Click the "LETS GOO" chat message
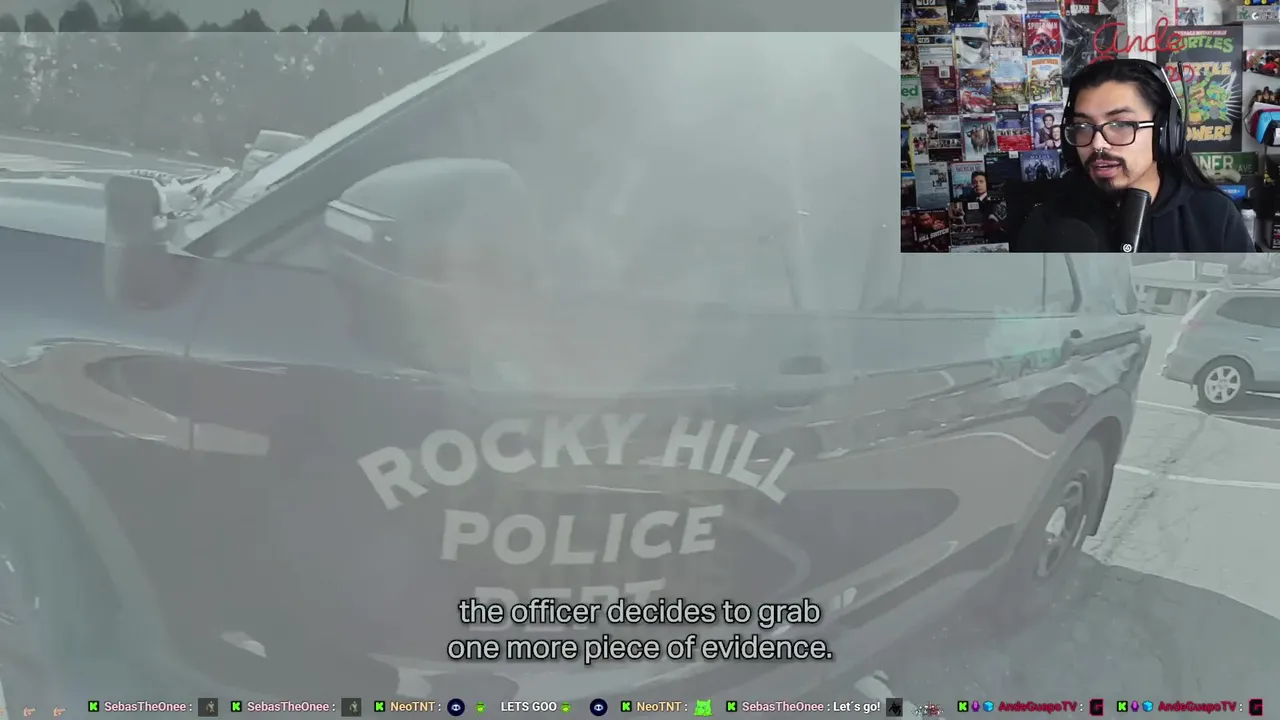The image size is (1280, 720). (x=528, y=707)
